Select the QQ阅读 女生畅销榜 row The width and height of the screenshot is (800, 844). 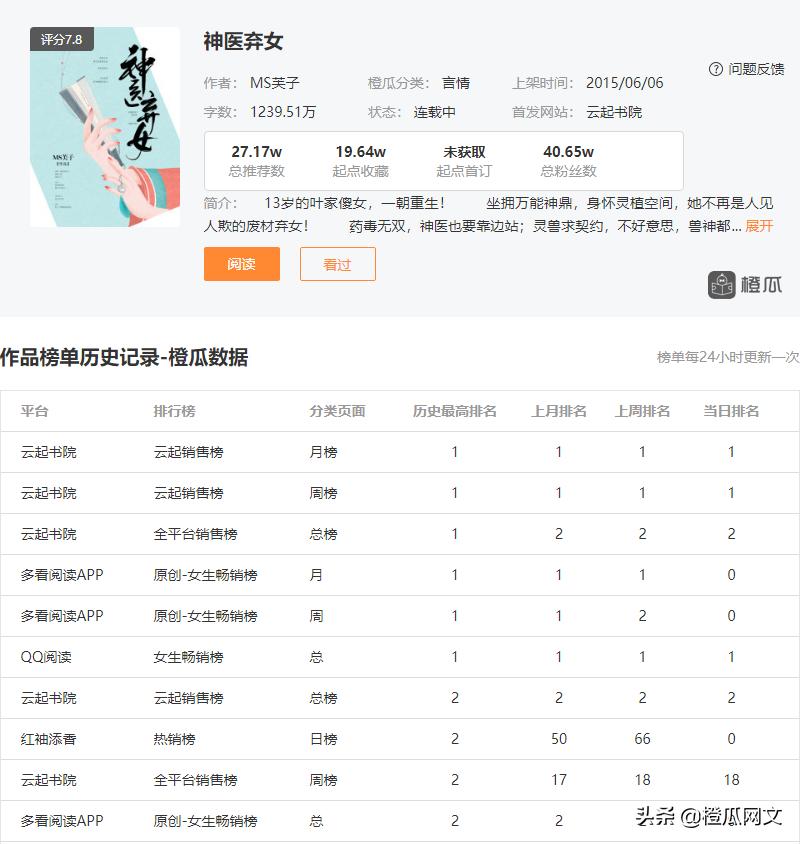pos(400,657)
